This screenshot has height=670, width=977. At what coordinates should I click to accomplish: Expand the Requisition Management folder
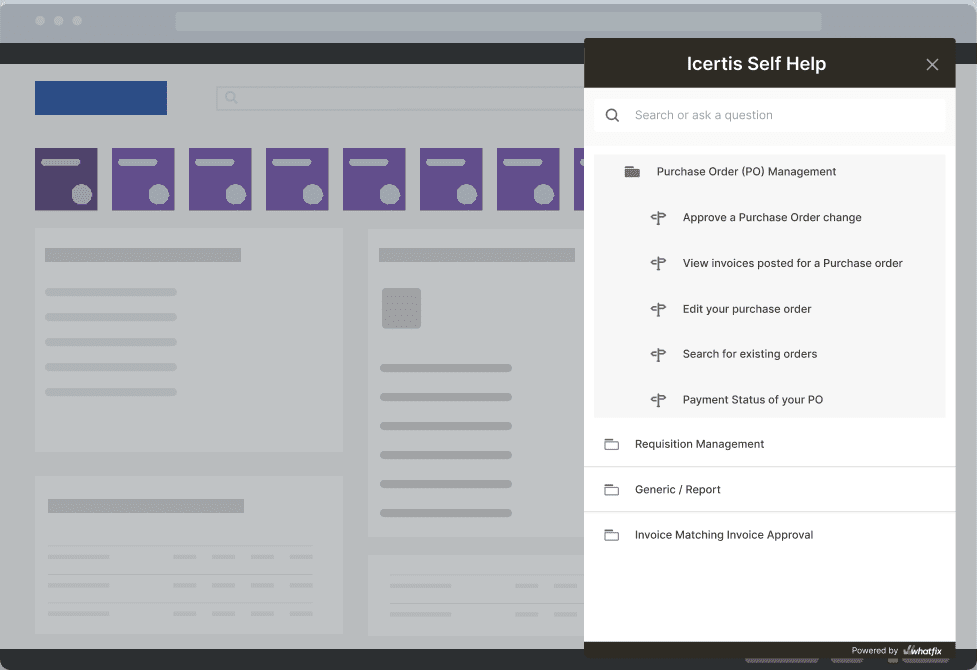click(699, 444)
